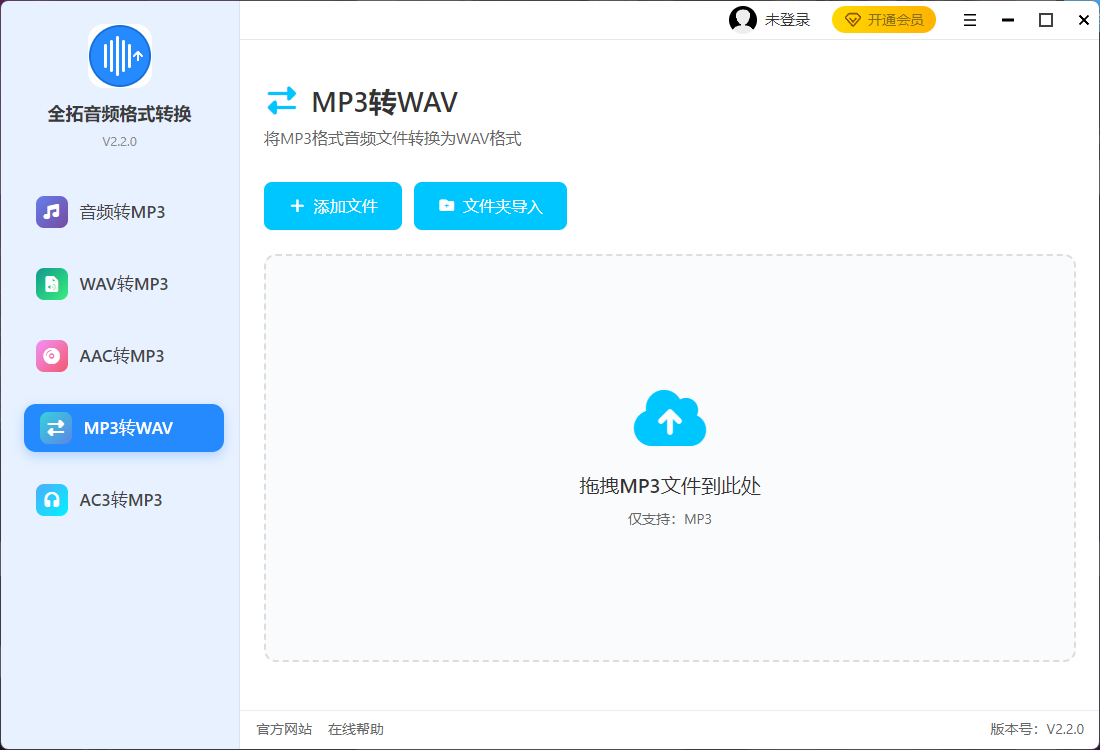Click the user avatar icon

743,20
